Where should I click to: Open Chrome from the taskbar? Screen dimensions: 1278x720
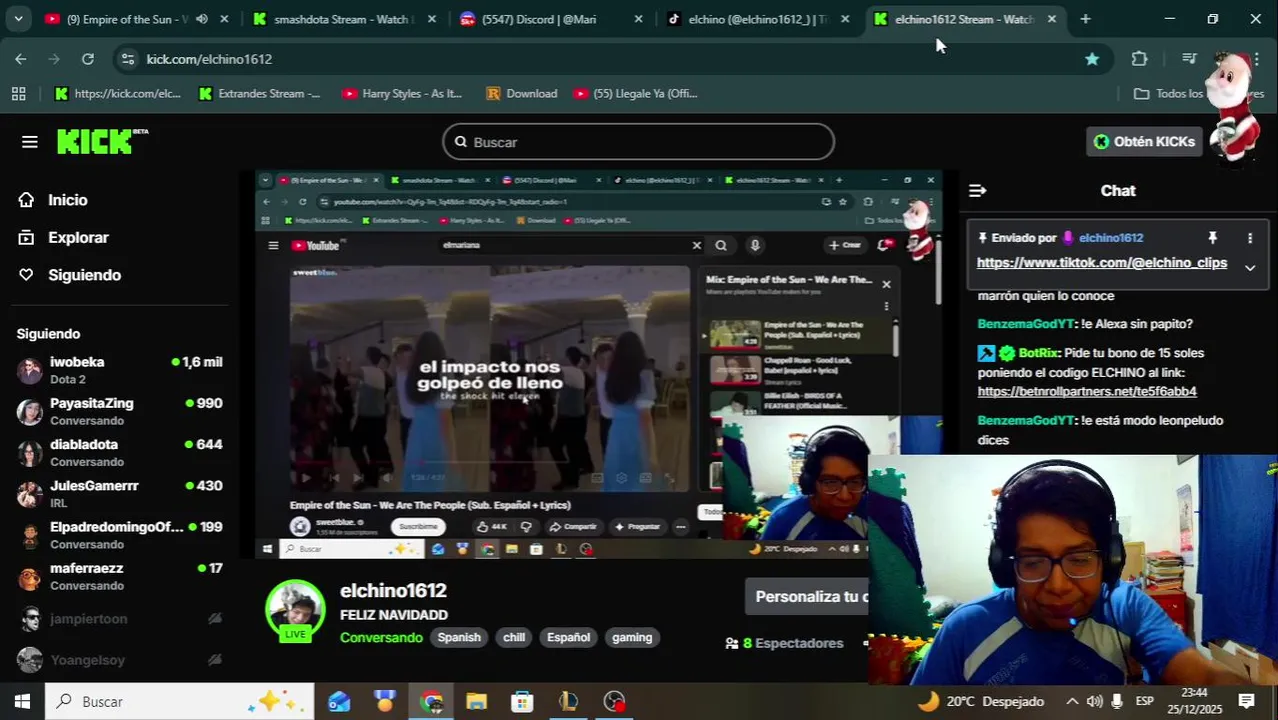(431, 702)
